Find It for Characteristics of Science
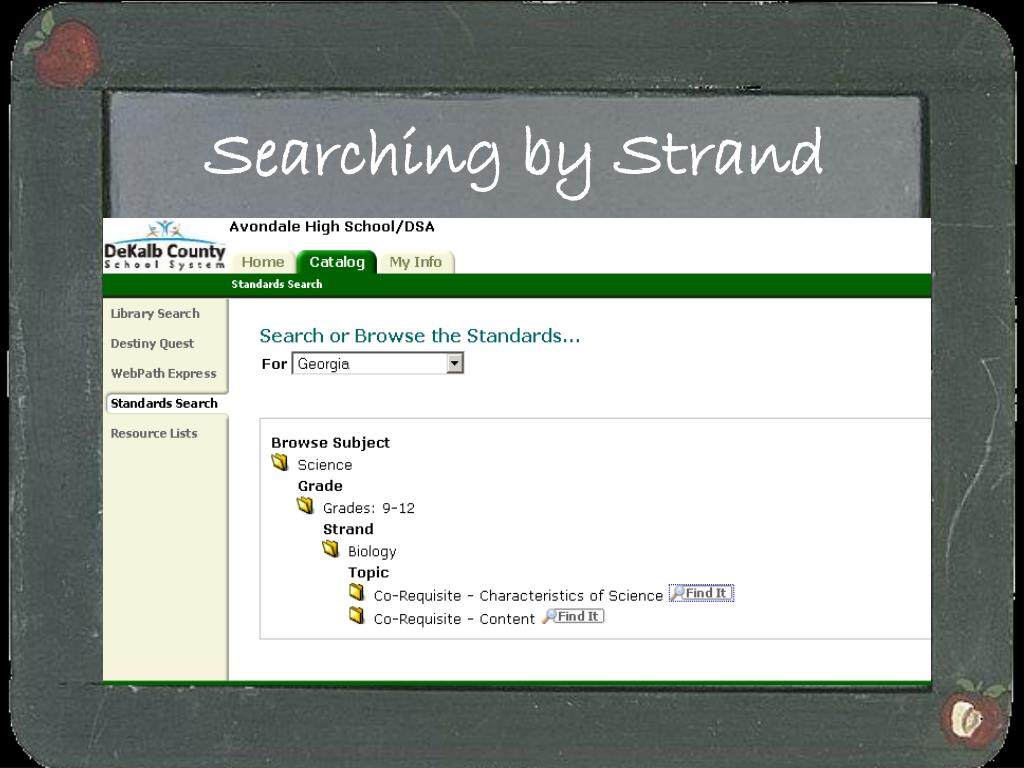1024x768 pixels. [701, 593]
